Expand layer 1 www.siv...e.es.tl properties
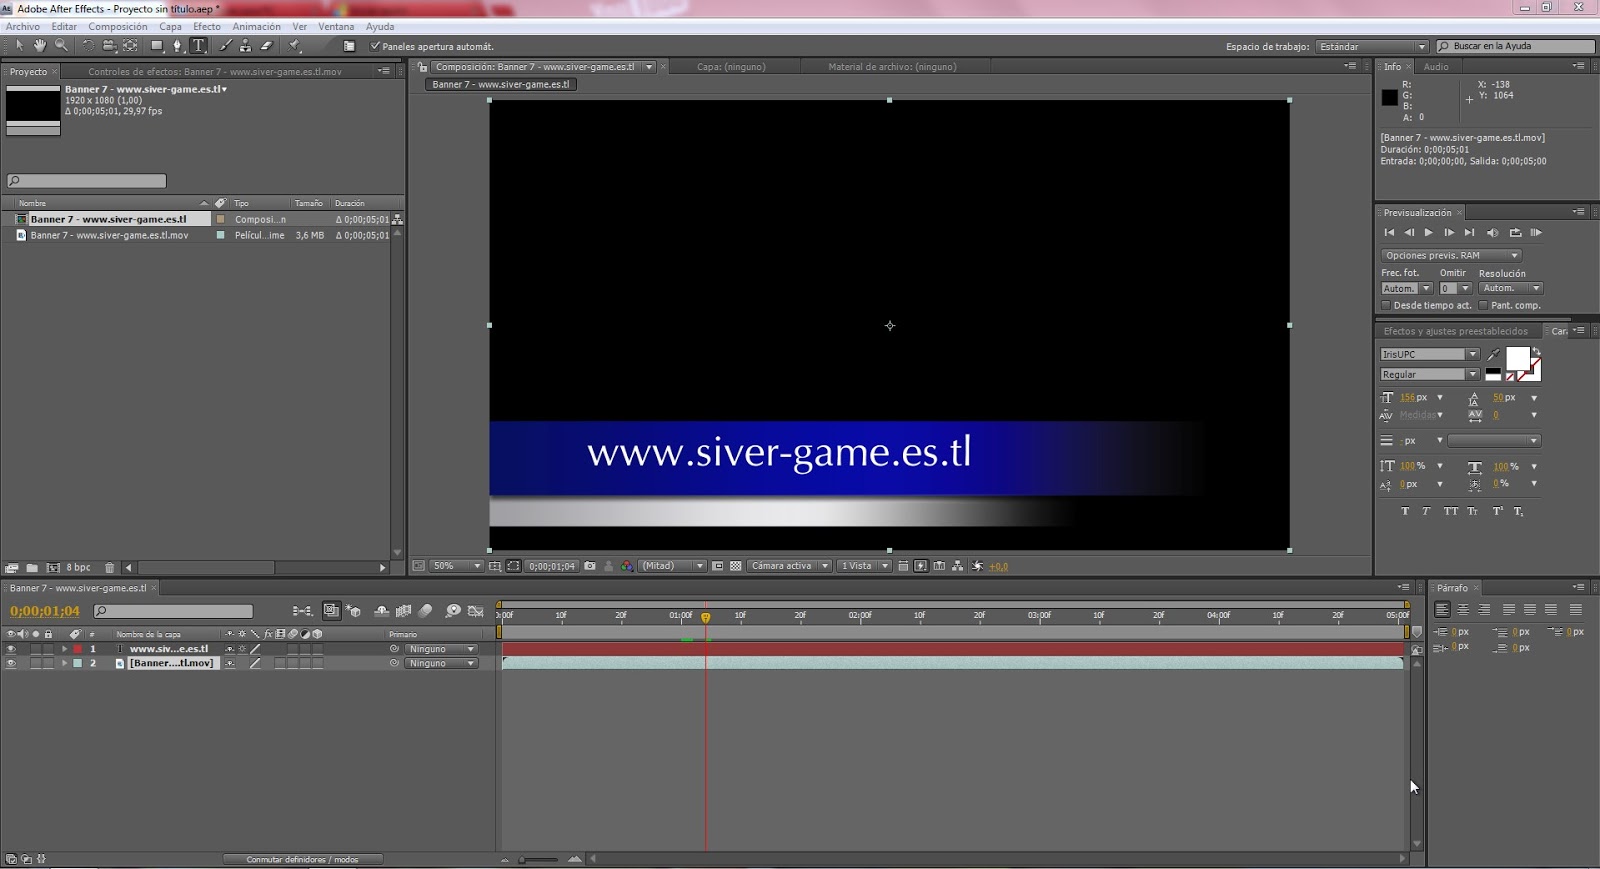1600x869 pixels. (x=65, y=649)
